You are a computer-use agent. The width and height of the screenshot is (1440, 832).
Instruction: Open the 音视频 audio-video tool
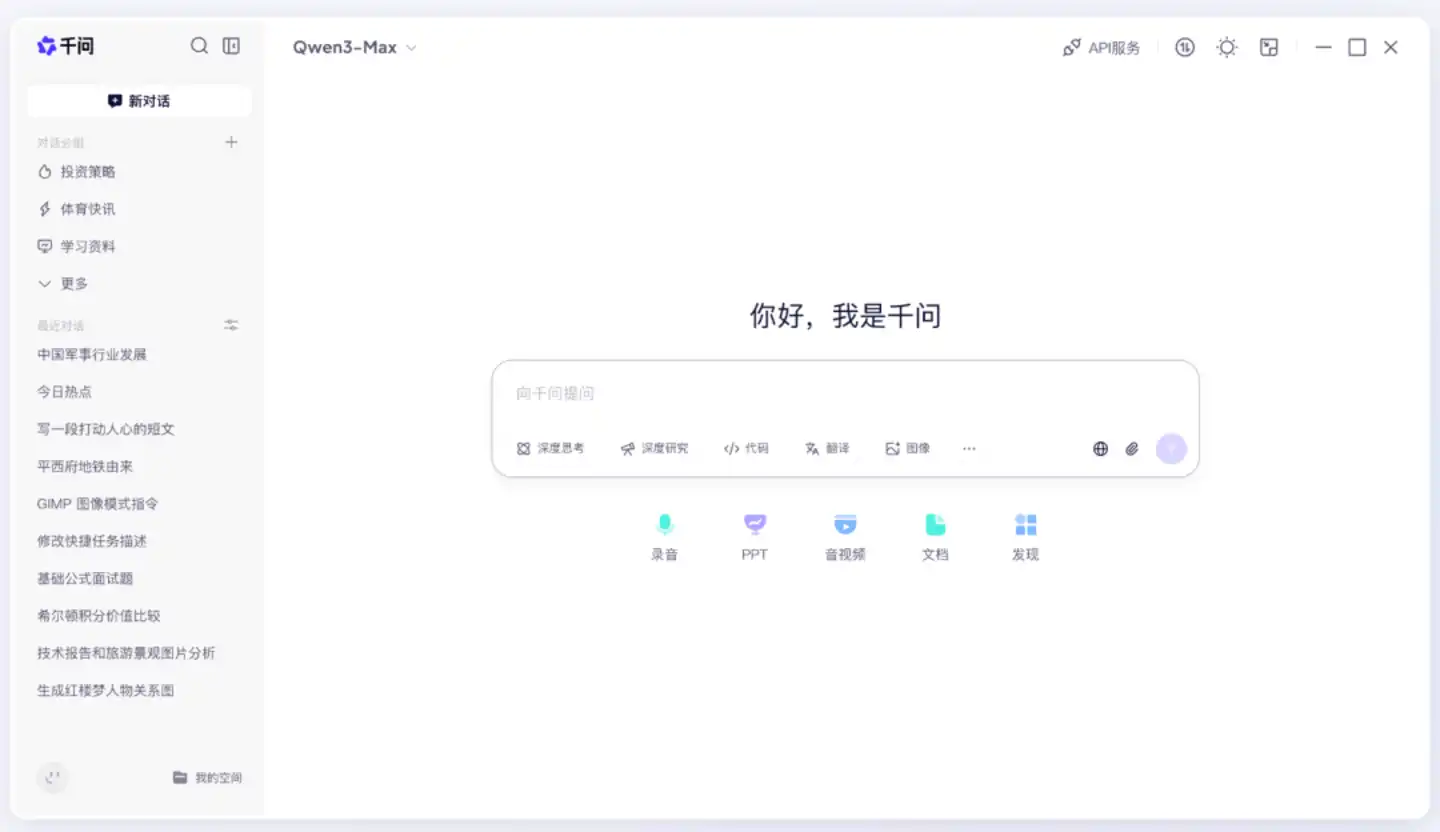point(845,535)
